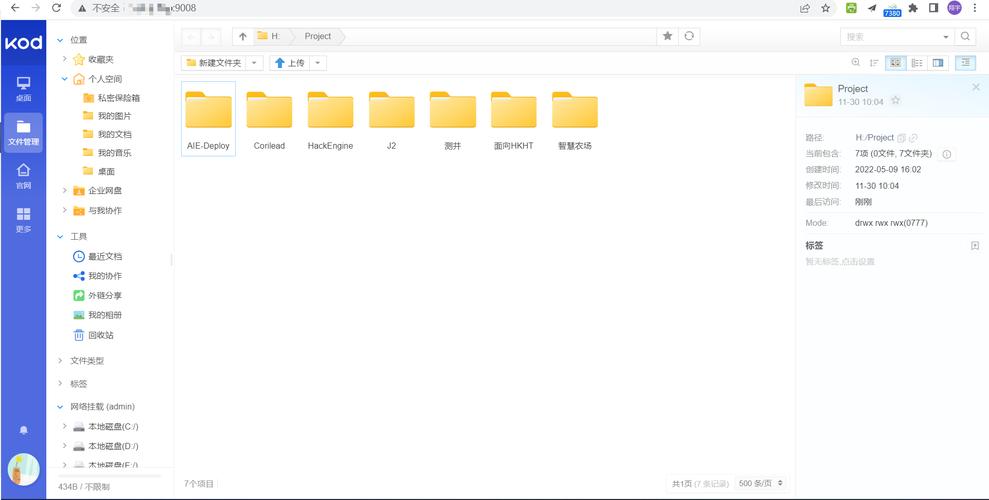Open the AIE-Deploy folder

point(208,119)
